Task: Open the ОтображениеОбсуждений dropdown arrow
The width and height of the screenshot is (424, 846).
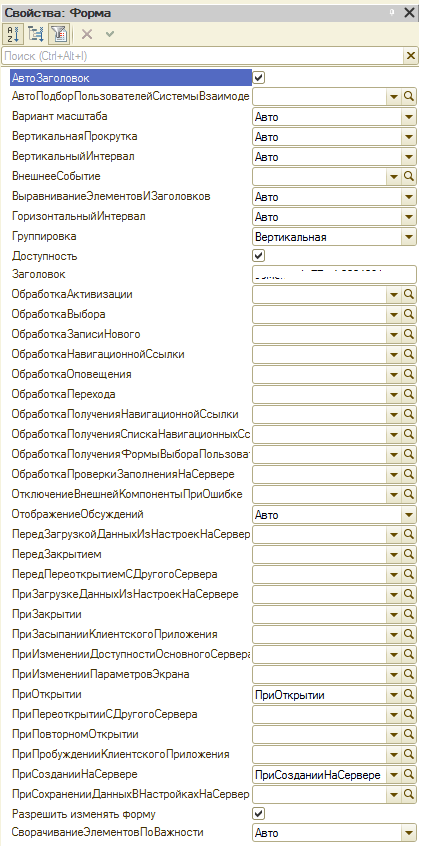Action: point(409,515)
